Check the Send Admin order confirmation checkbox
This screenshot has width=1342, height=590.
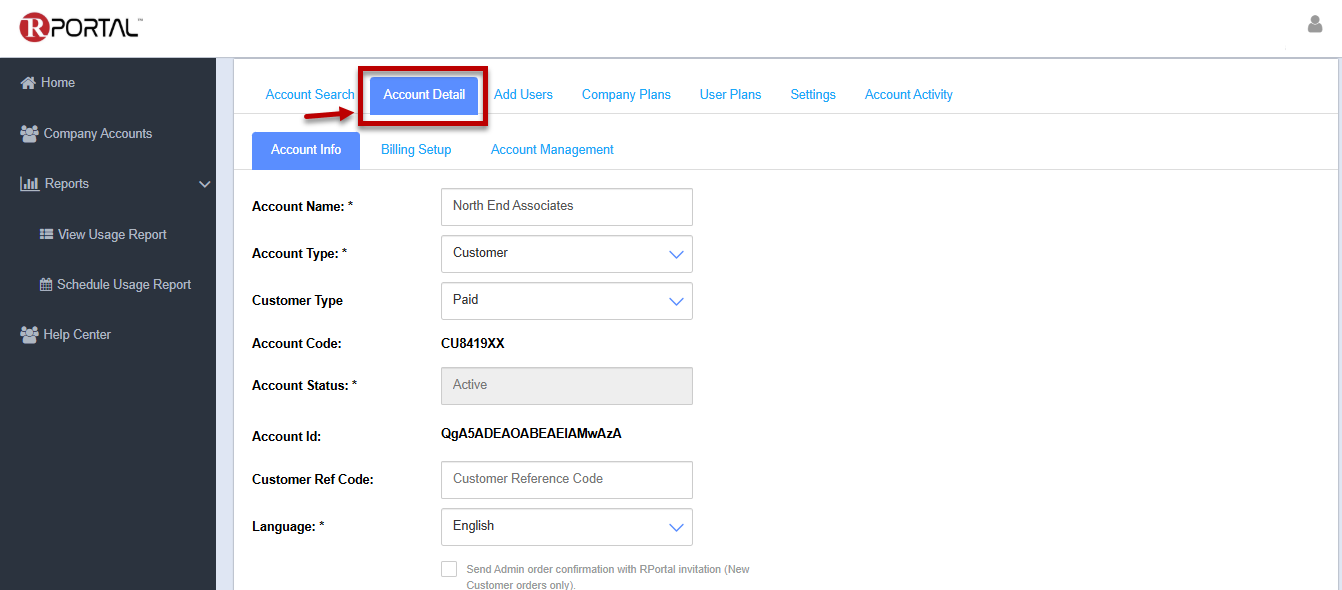(x=449, y=569)
